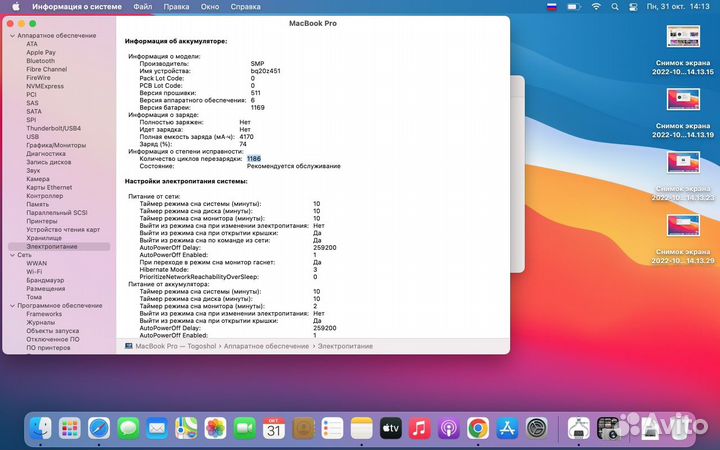Open Wi-Fi menu bar icon
Screen dimensions: 720x450
[596, 7]
